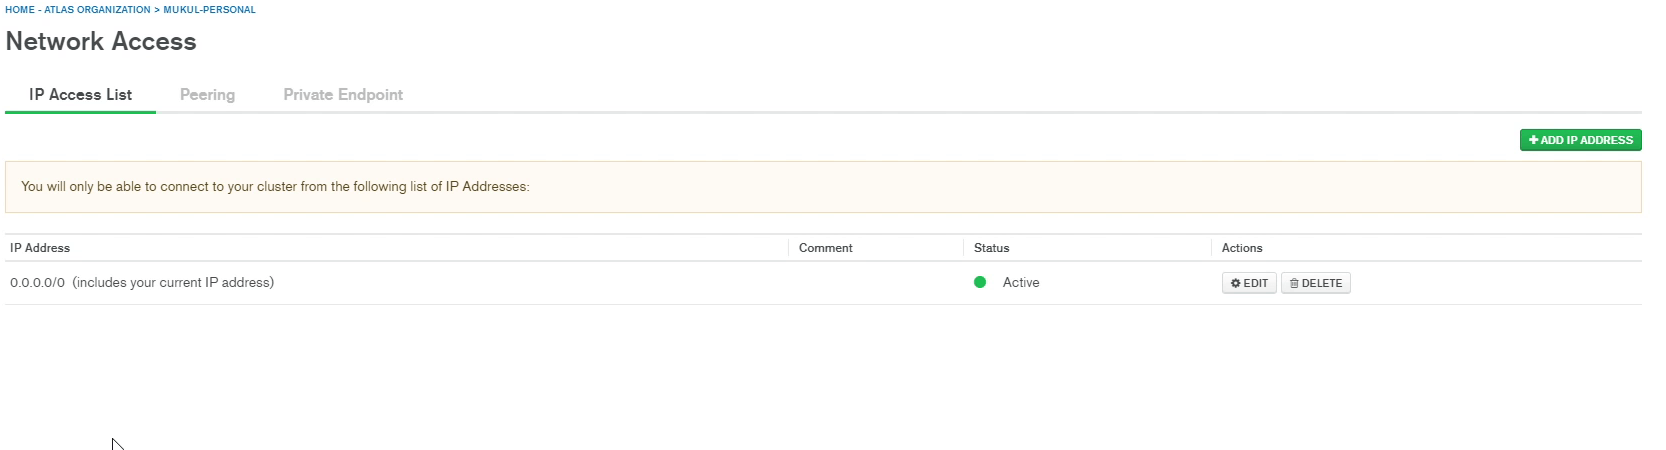Click the gear icon on the Edit button
This screenshot has width=1666, height=450.
1236,284
